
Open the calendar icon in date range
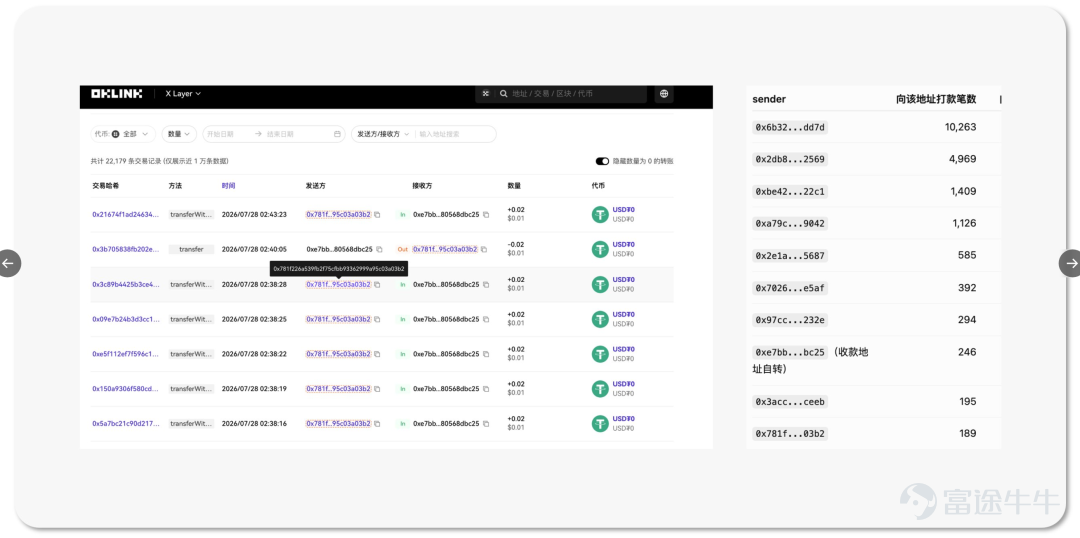click(x=337, y=134)
